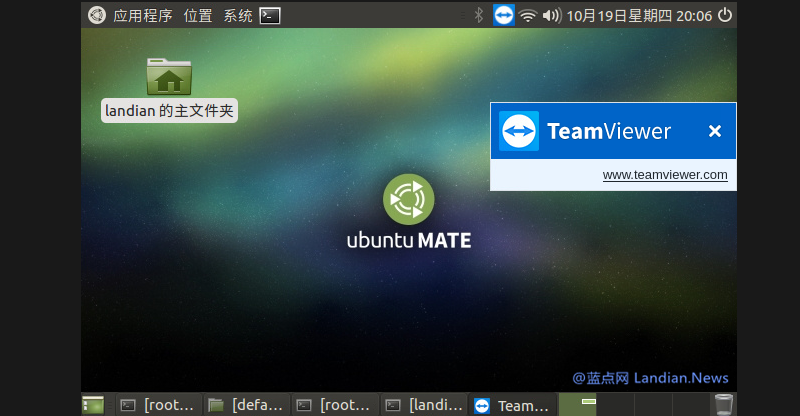Open the trash bin icon
Screen dimensions: 800x416
click(724, 405)
